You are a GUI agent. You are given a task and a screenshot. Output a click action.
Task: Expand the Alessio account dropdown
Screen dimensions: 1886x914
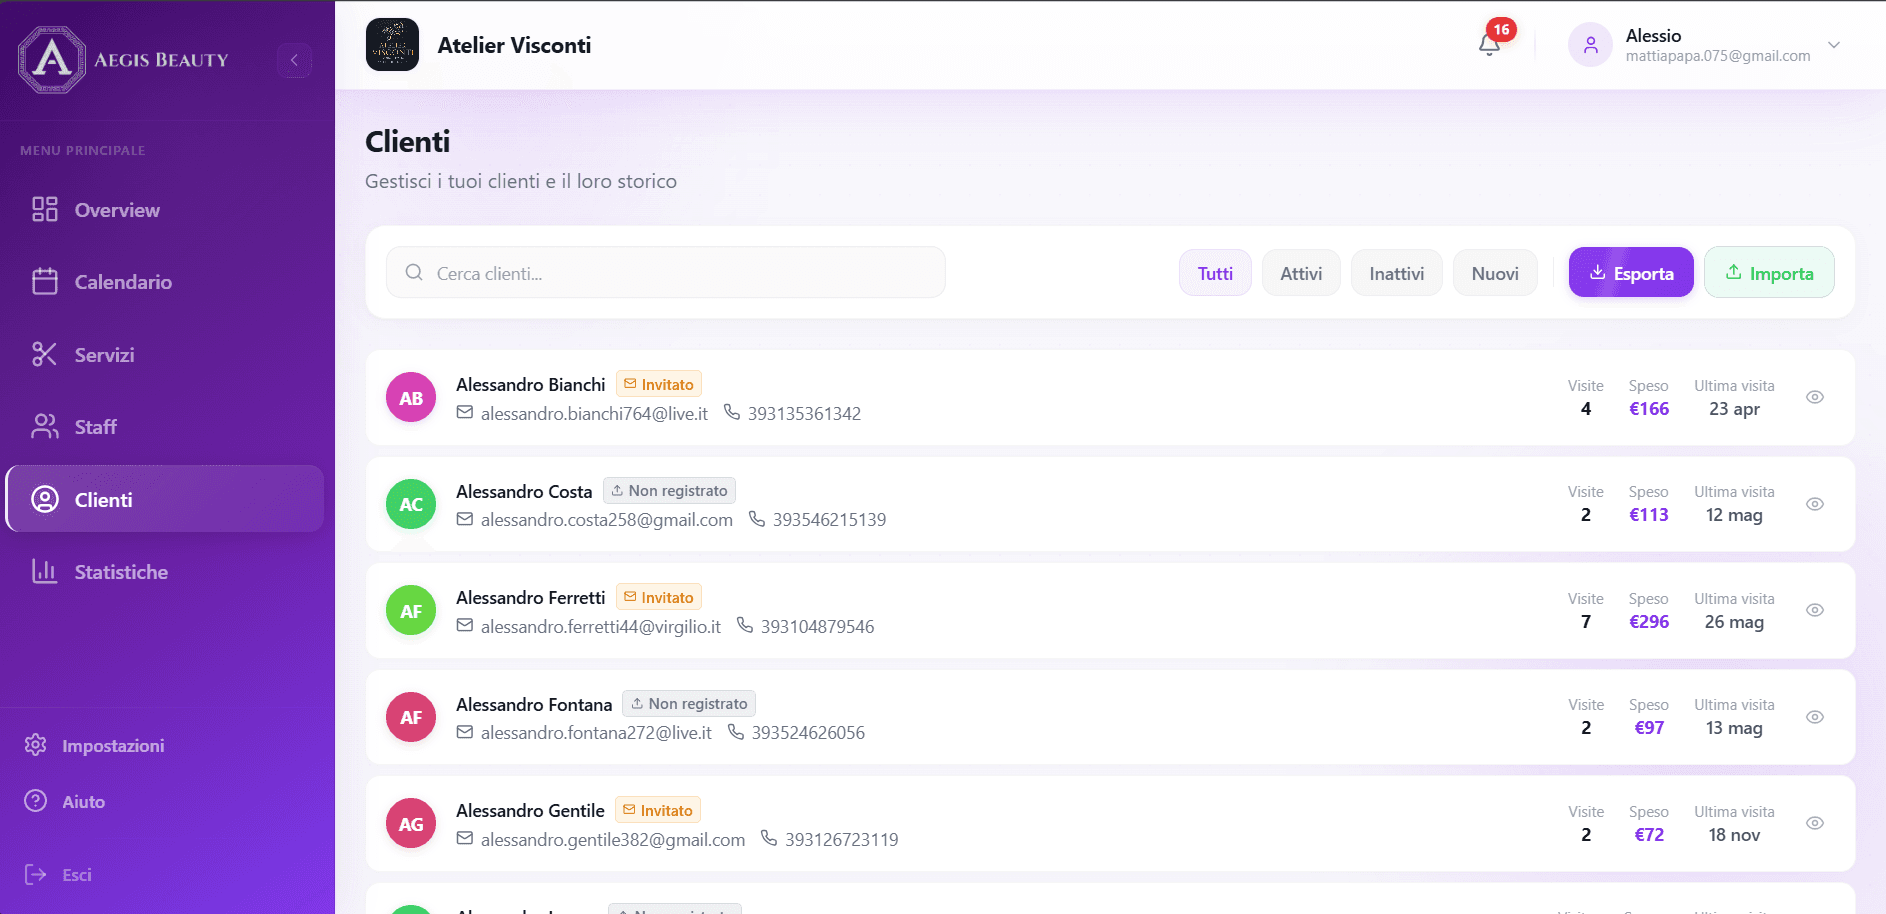(1834, 45)
